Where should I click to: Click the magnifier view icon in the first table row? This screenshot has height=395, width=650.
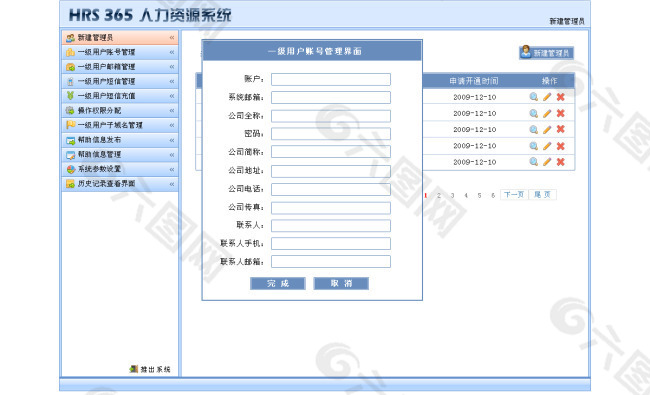(534, 97)
